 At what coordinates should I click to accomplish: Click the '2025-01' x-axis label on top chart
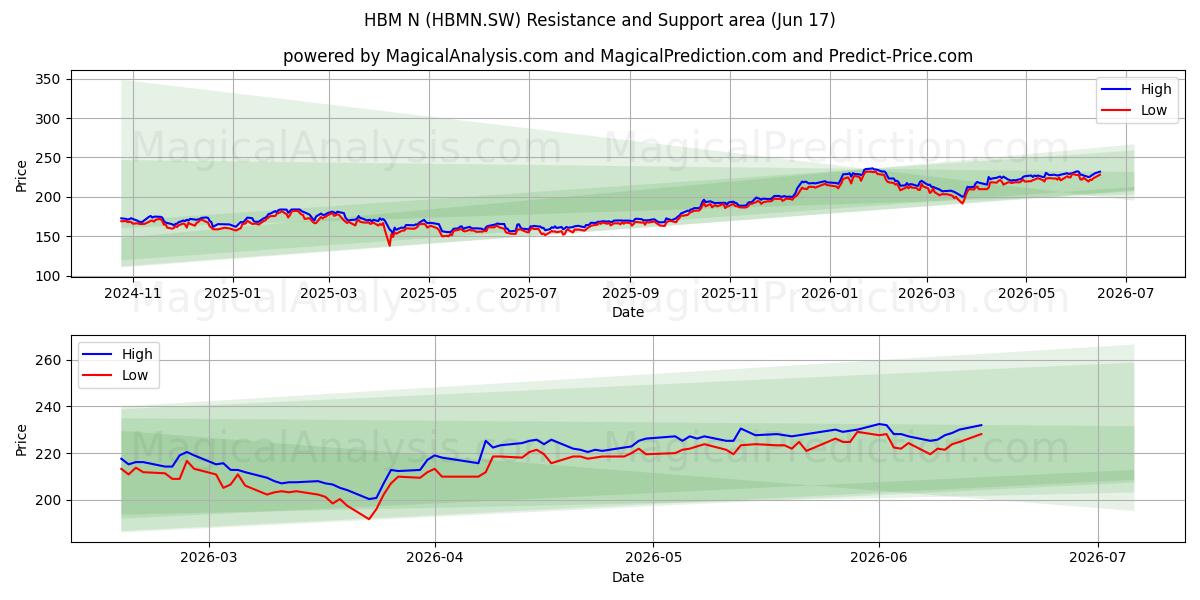click(x=233, y=295)
